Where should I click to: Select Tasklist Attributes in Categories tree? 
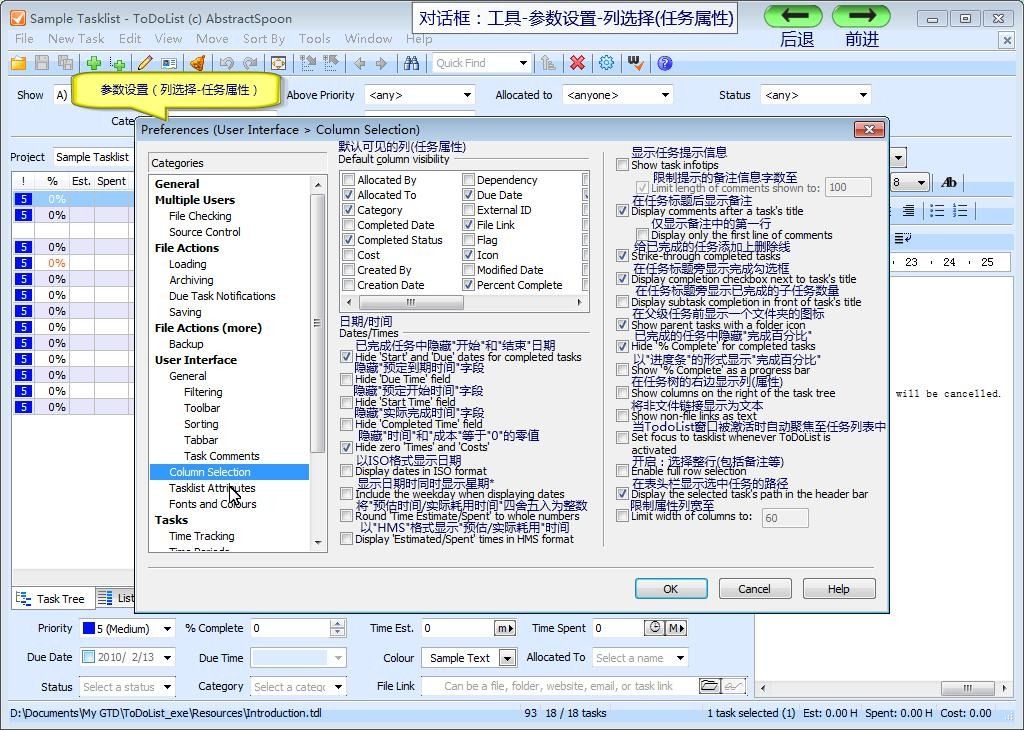pos(212,488)
